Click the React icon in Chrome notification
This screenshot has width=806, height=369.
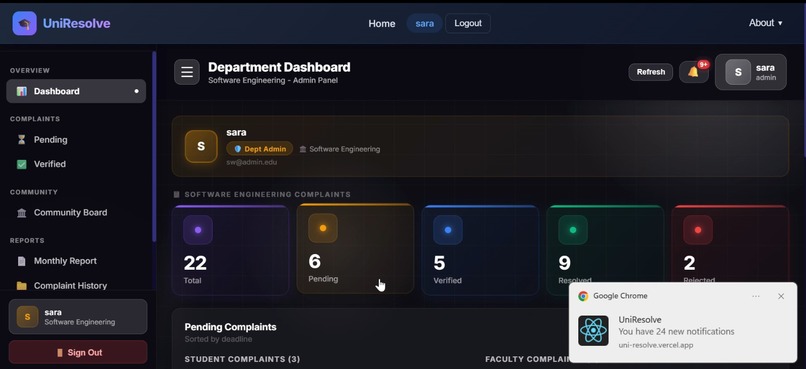[x=593, y=331]
